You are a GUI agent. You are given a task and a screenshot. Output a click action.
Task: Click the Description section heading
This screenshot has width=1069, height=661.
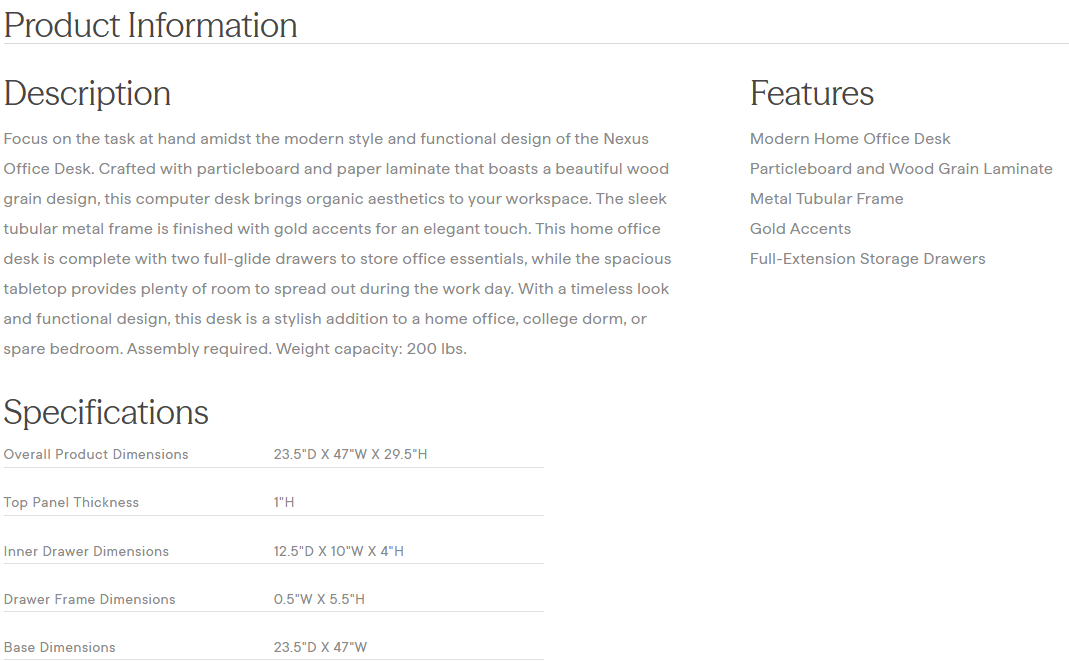click(87, 93)
